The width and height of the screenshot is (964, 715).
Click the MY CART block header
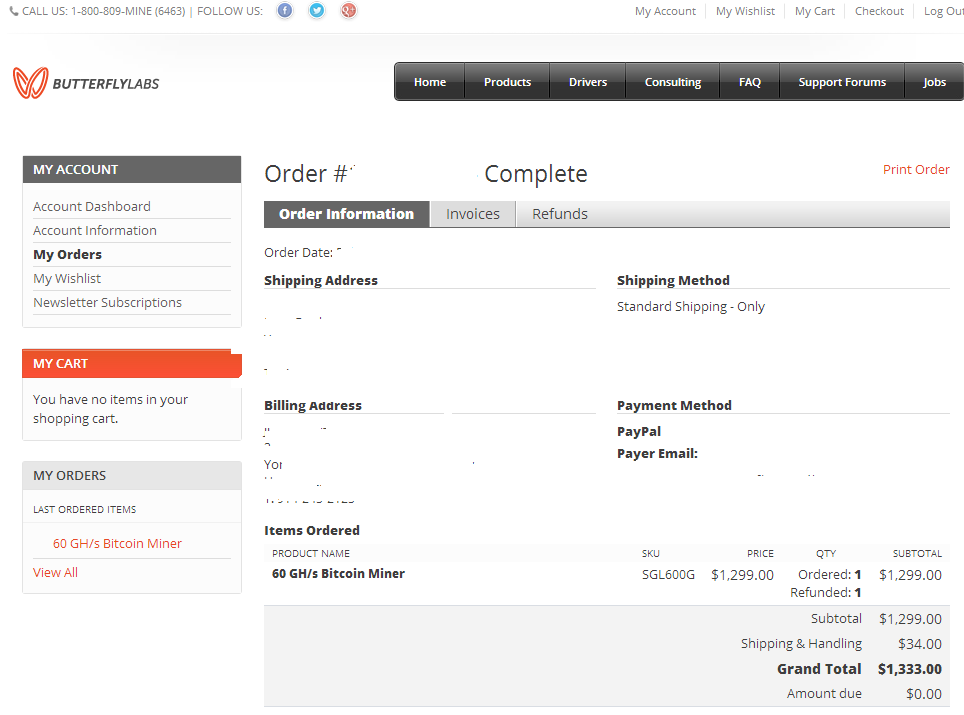[x=132, y=363]
